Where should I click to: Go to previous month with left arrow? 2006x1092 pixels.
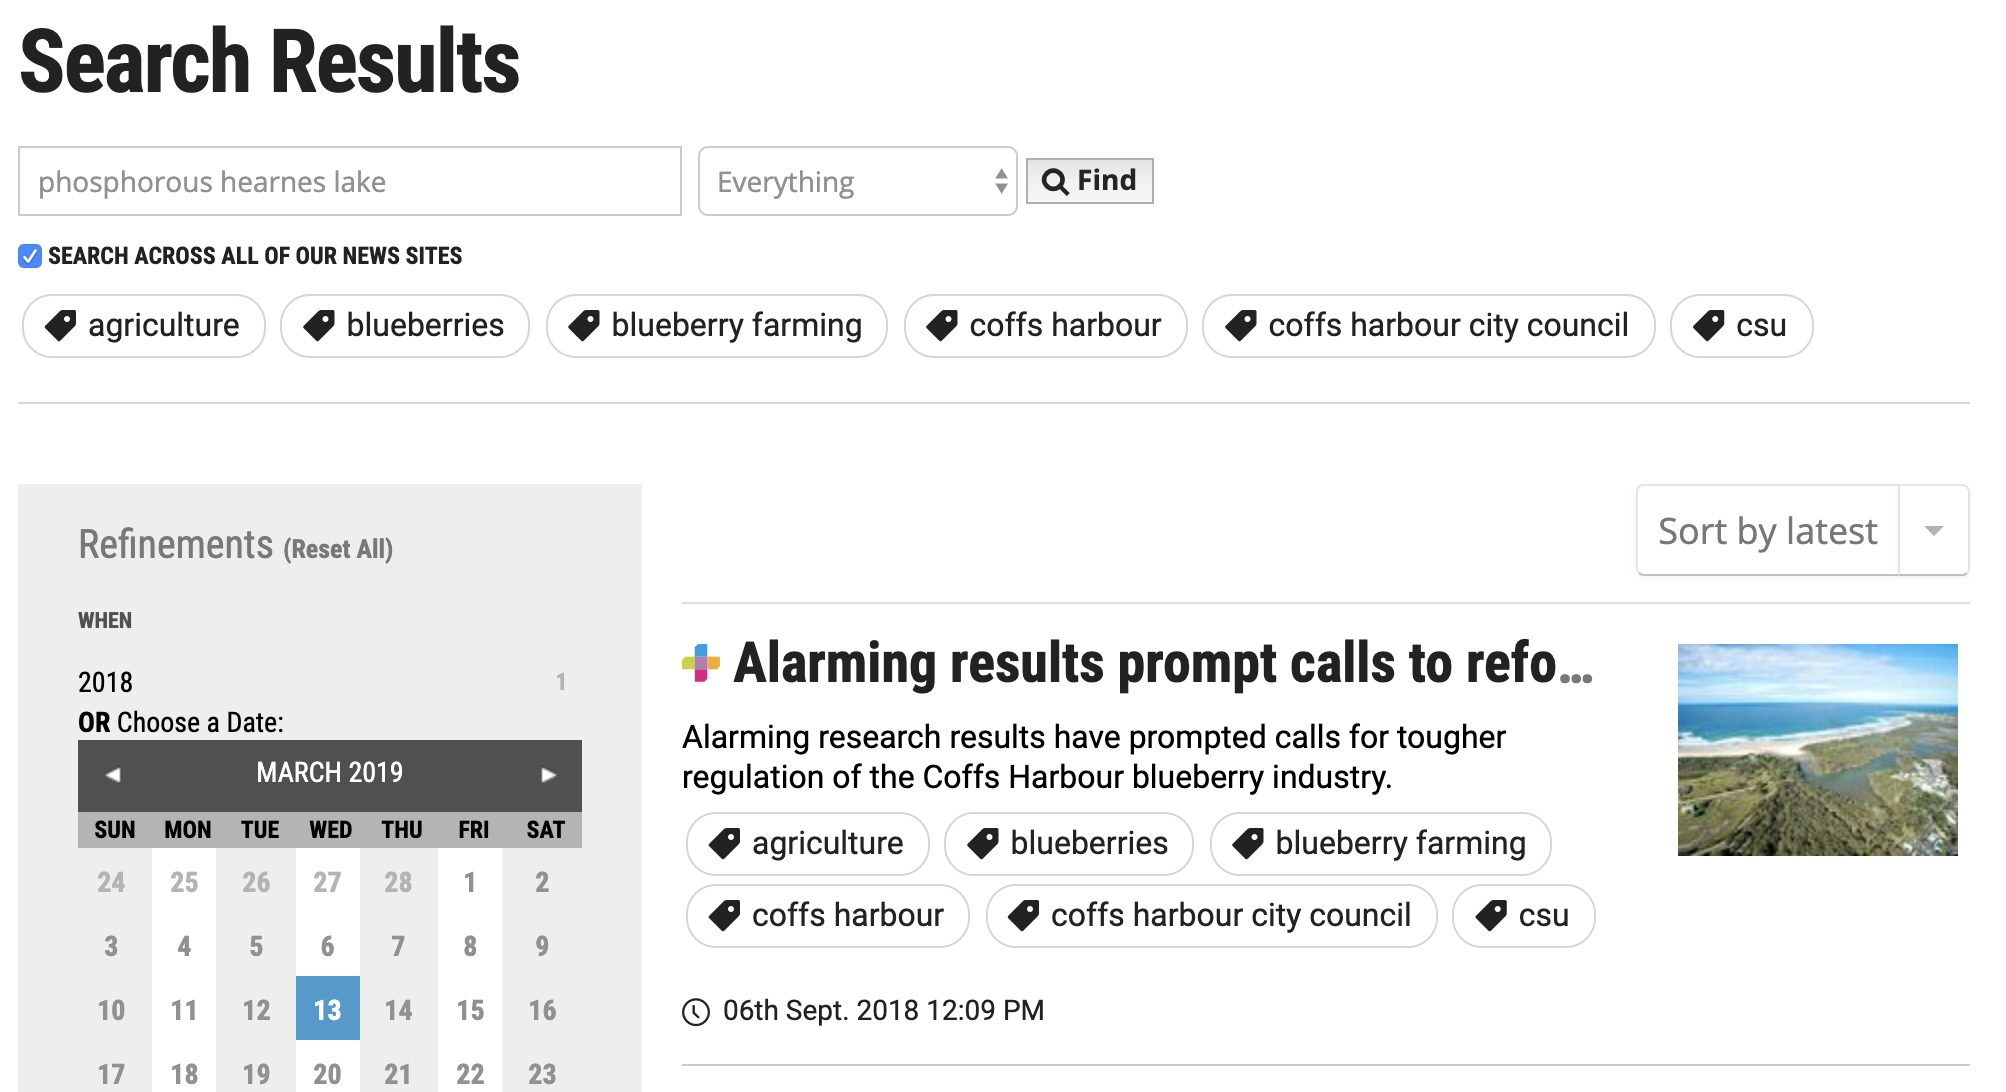tap(113, 774)
